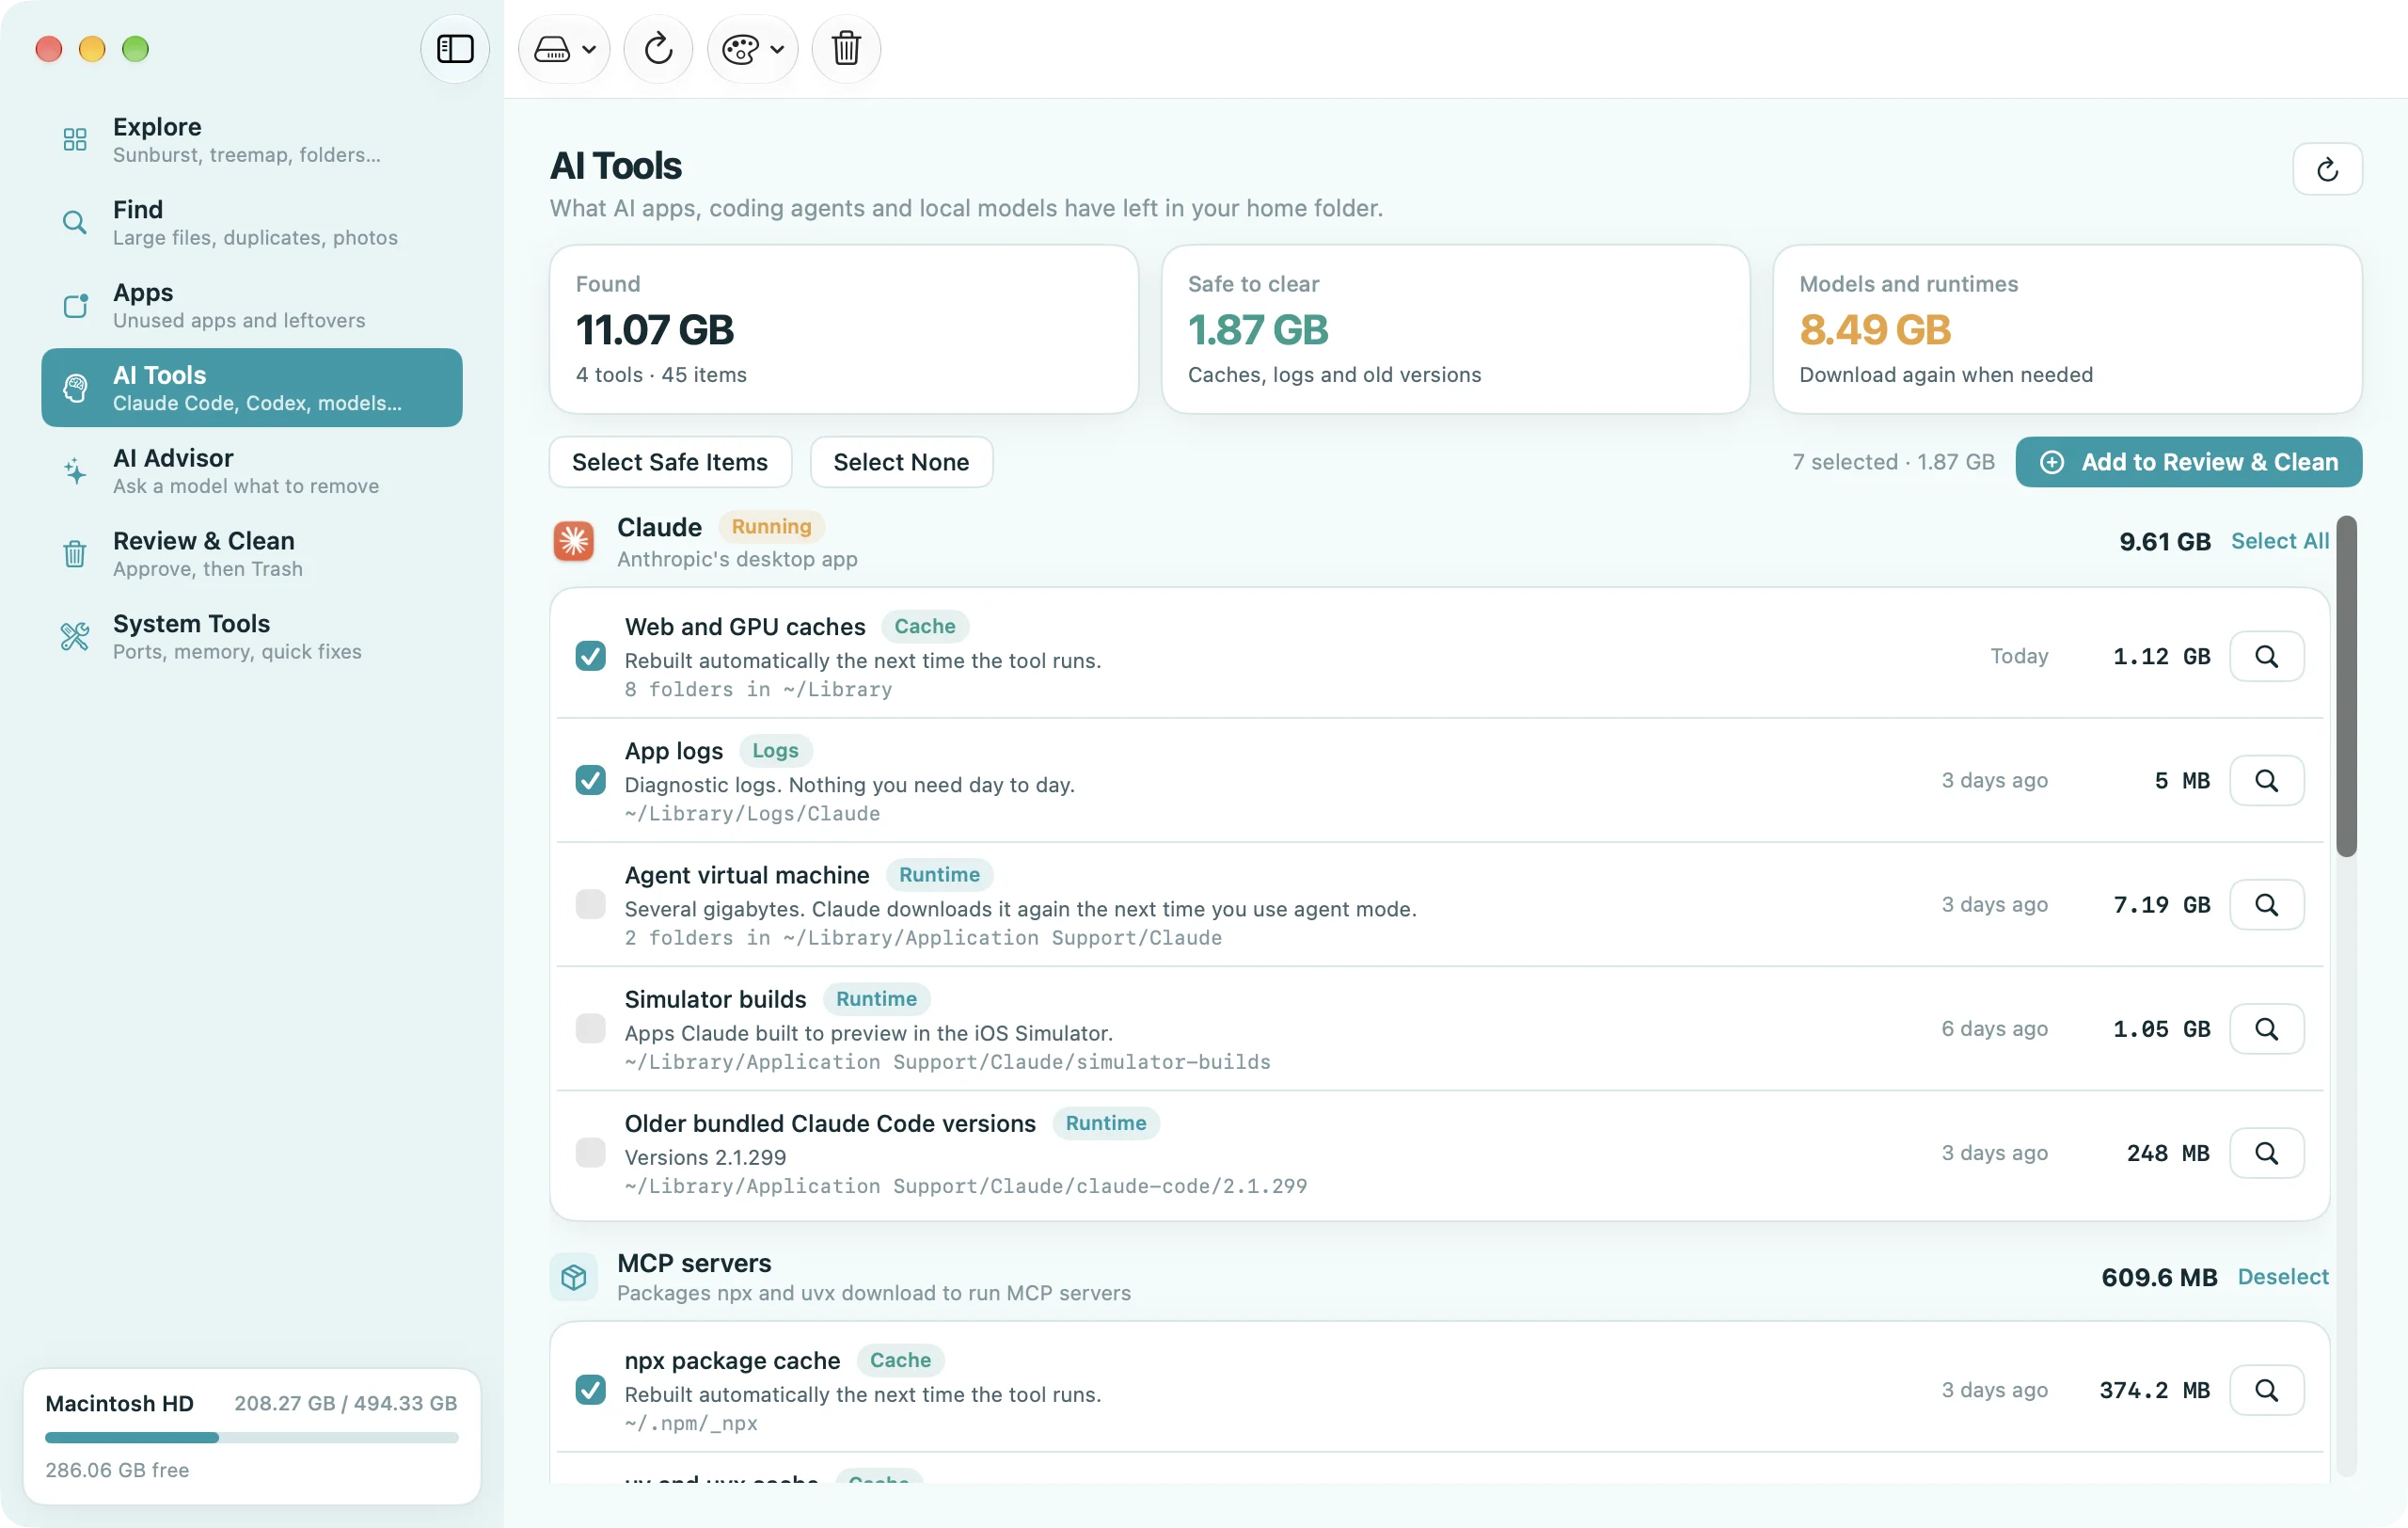Click the tool list scrollbar
This screenshot has height=1528, width=2408.
(x=2346, y=686)
